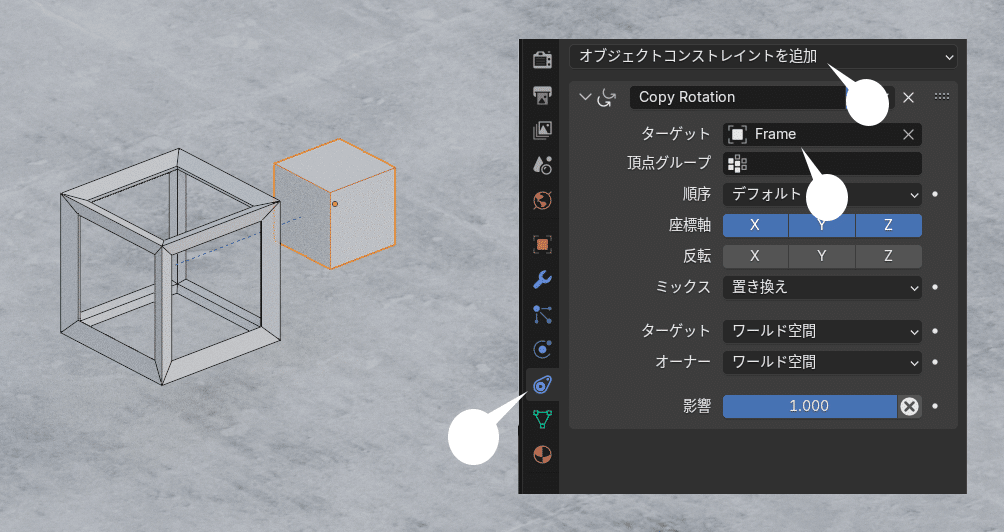1004x532 pixels.
Task: Grab the Copy Rotation panel drag handle
Action: pos(942,97)
